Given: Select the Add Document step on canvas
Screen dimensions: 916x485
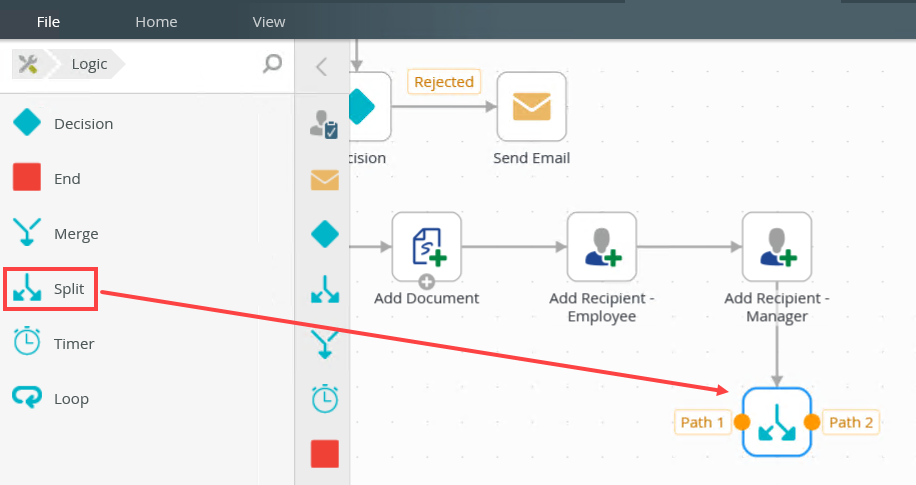Looking at the screenshot, I should tap(426, 247).
